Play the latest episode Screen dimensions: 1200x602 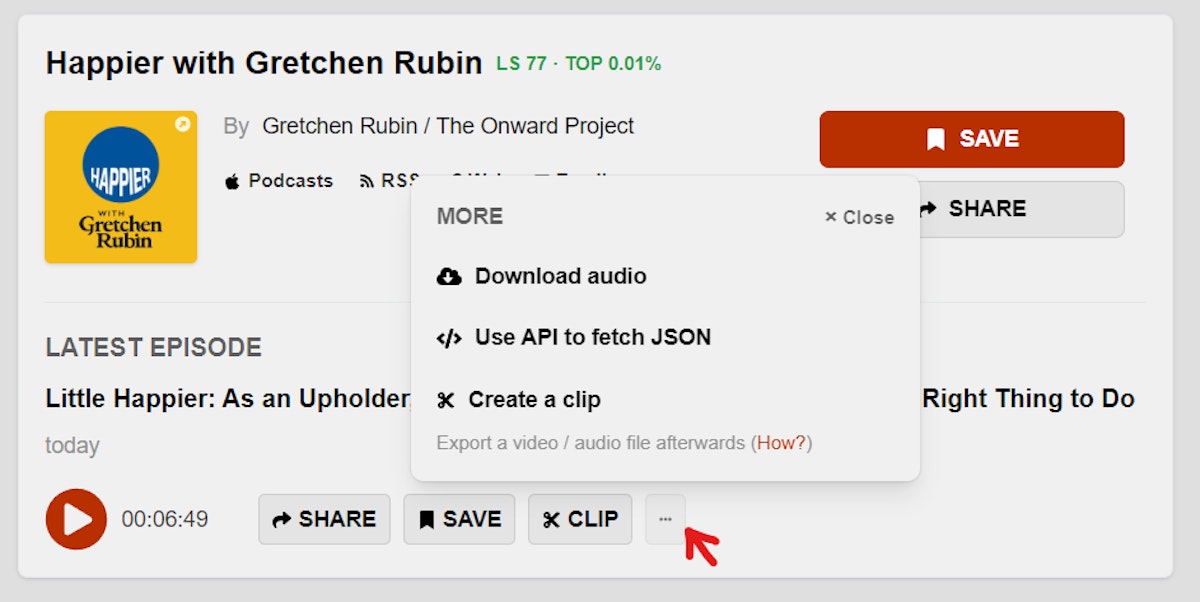76,519
